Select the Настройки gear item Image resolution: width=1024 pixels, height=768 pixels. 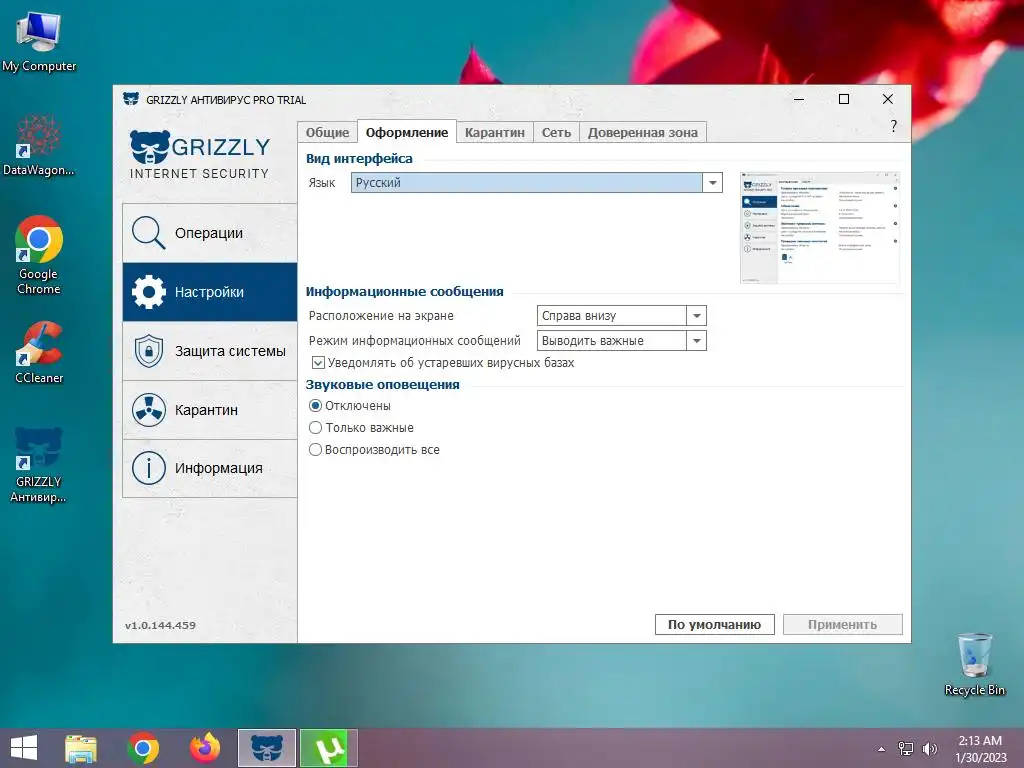(210, 292)
